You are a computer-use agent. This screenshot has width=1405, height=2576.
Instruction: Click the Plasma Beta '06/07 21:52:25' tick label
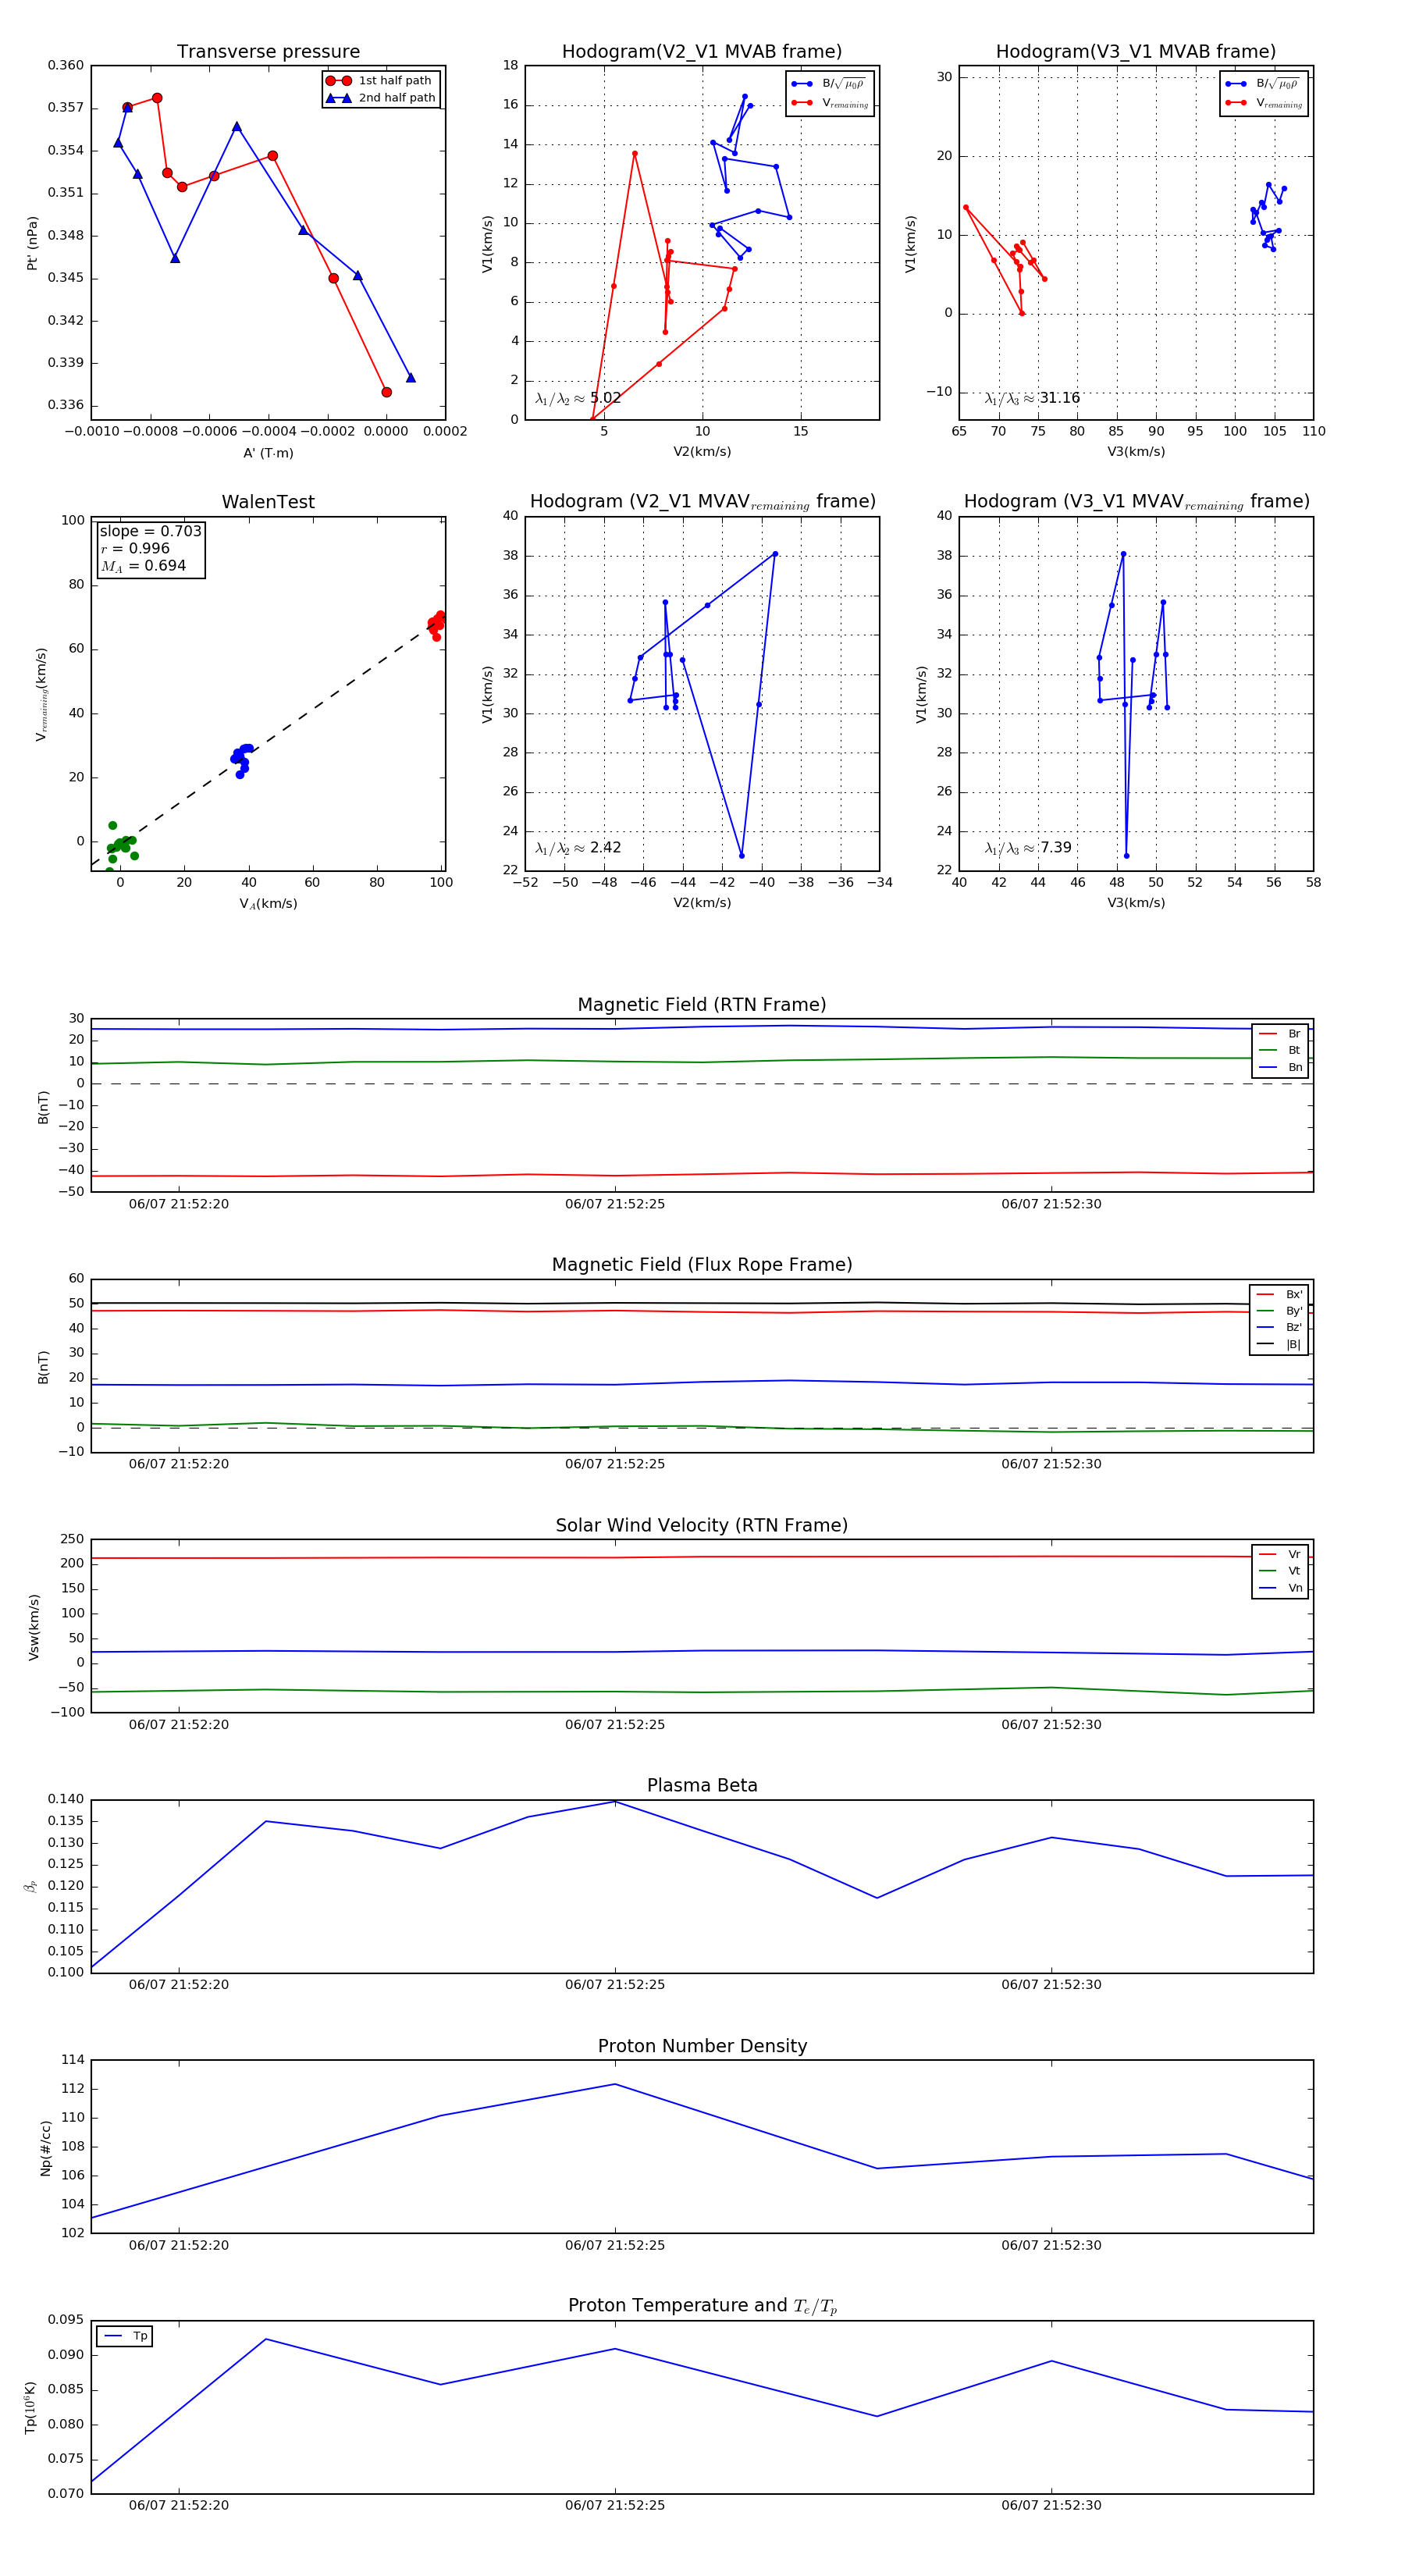click(615, 1985)
